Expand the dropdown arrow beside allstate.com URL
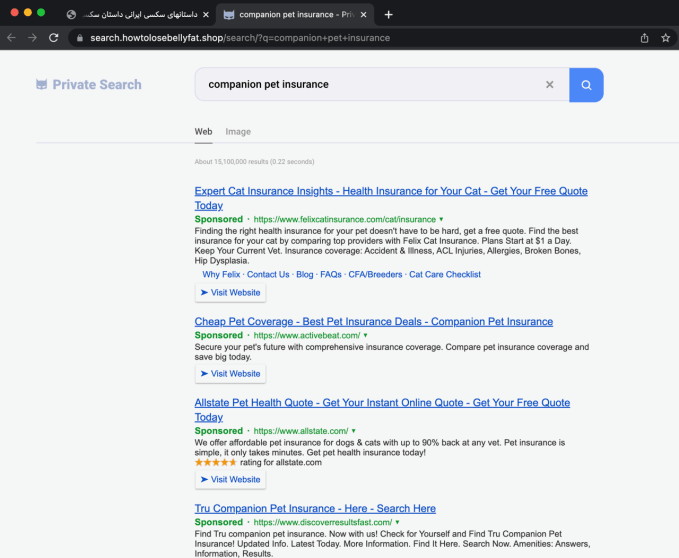This screenshot has height=558, width=679. tap(354, 431)
